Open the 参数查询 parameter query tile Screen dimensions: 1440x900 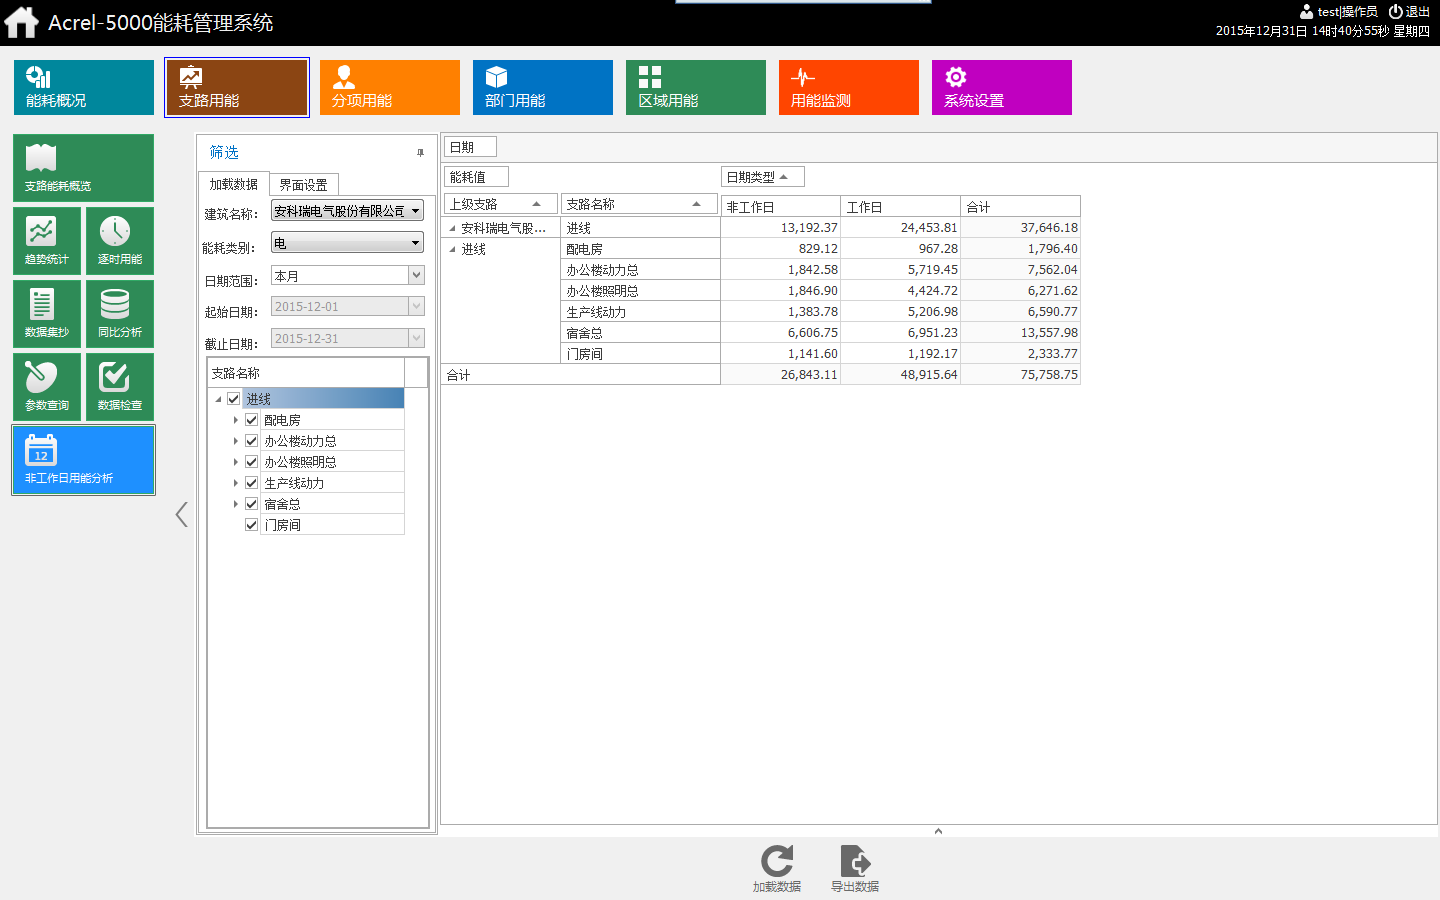pos(47,386)
